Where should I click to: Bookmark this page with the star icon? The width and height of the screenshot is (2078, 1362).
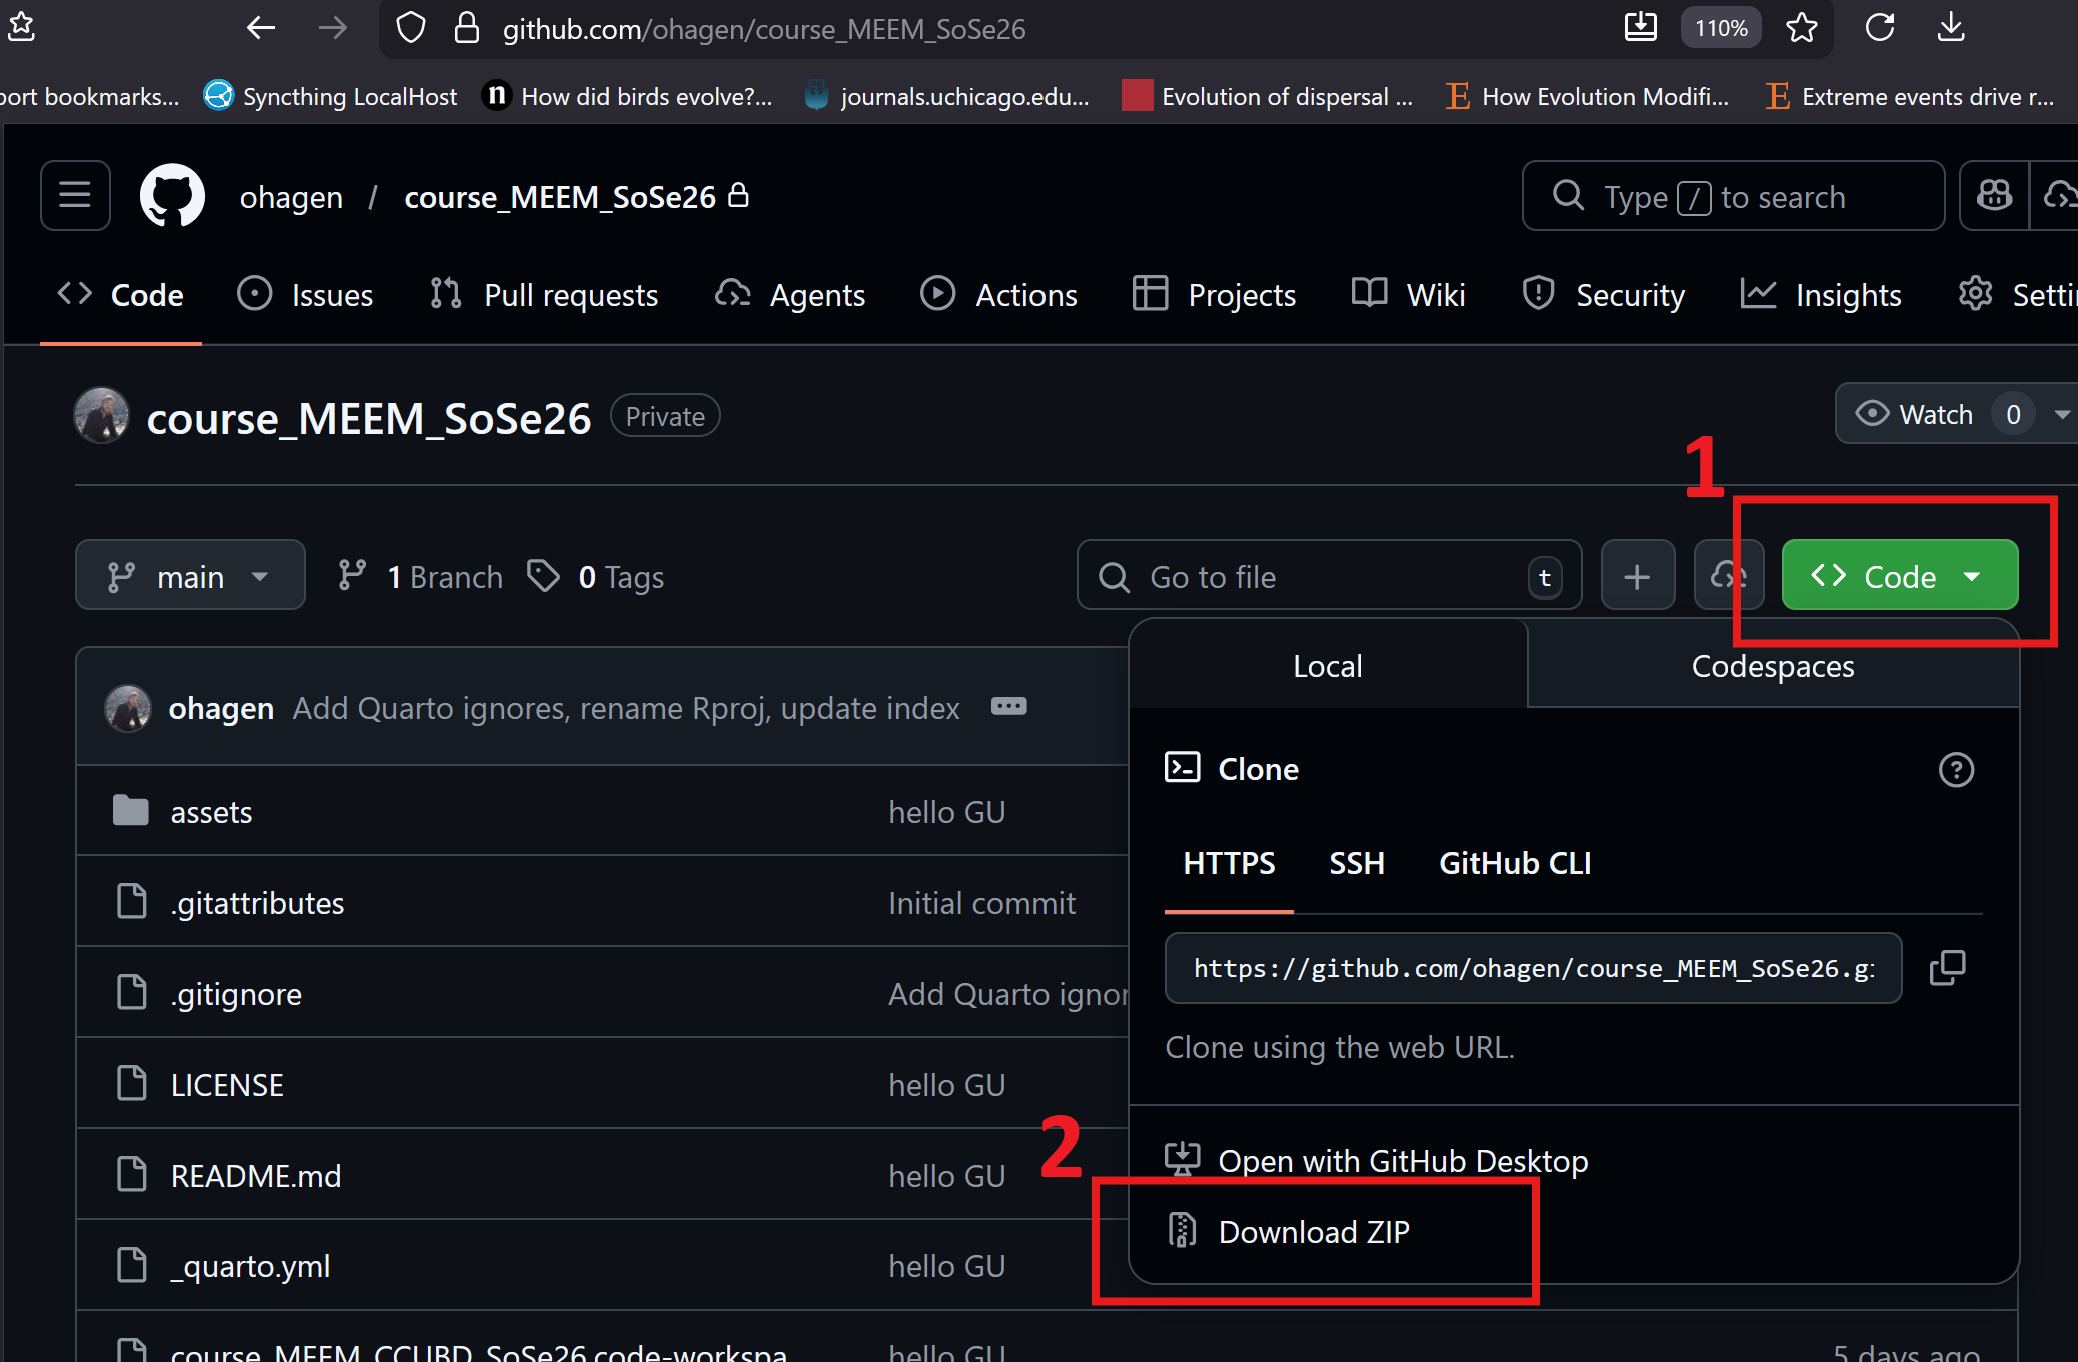tap(1801, 28)
